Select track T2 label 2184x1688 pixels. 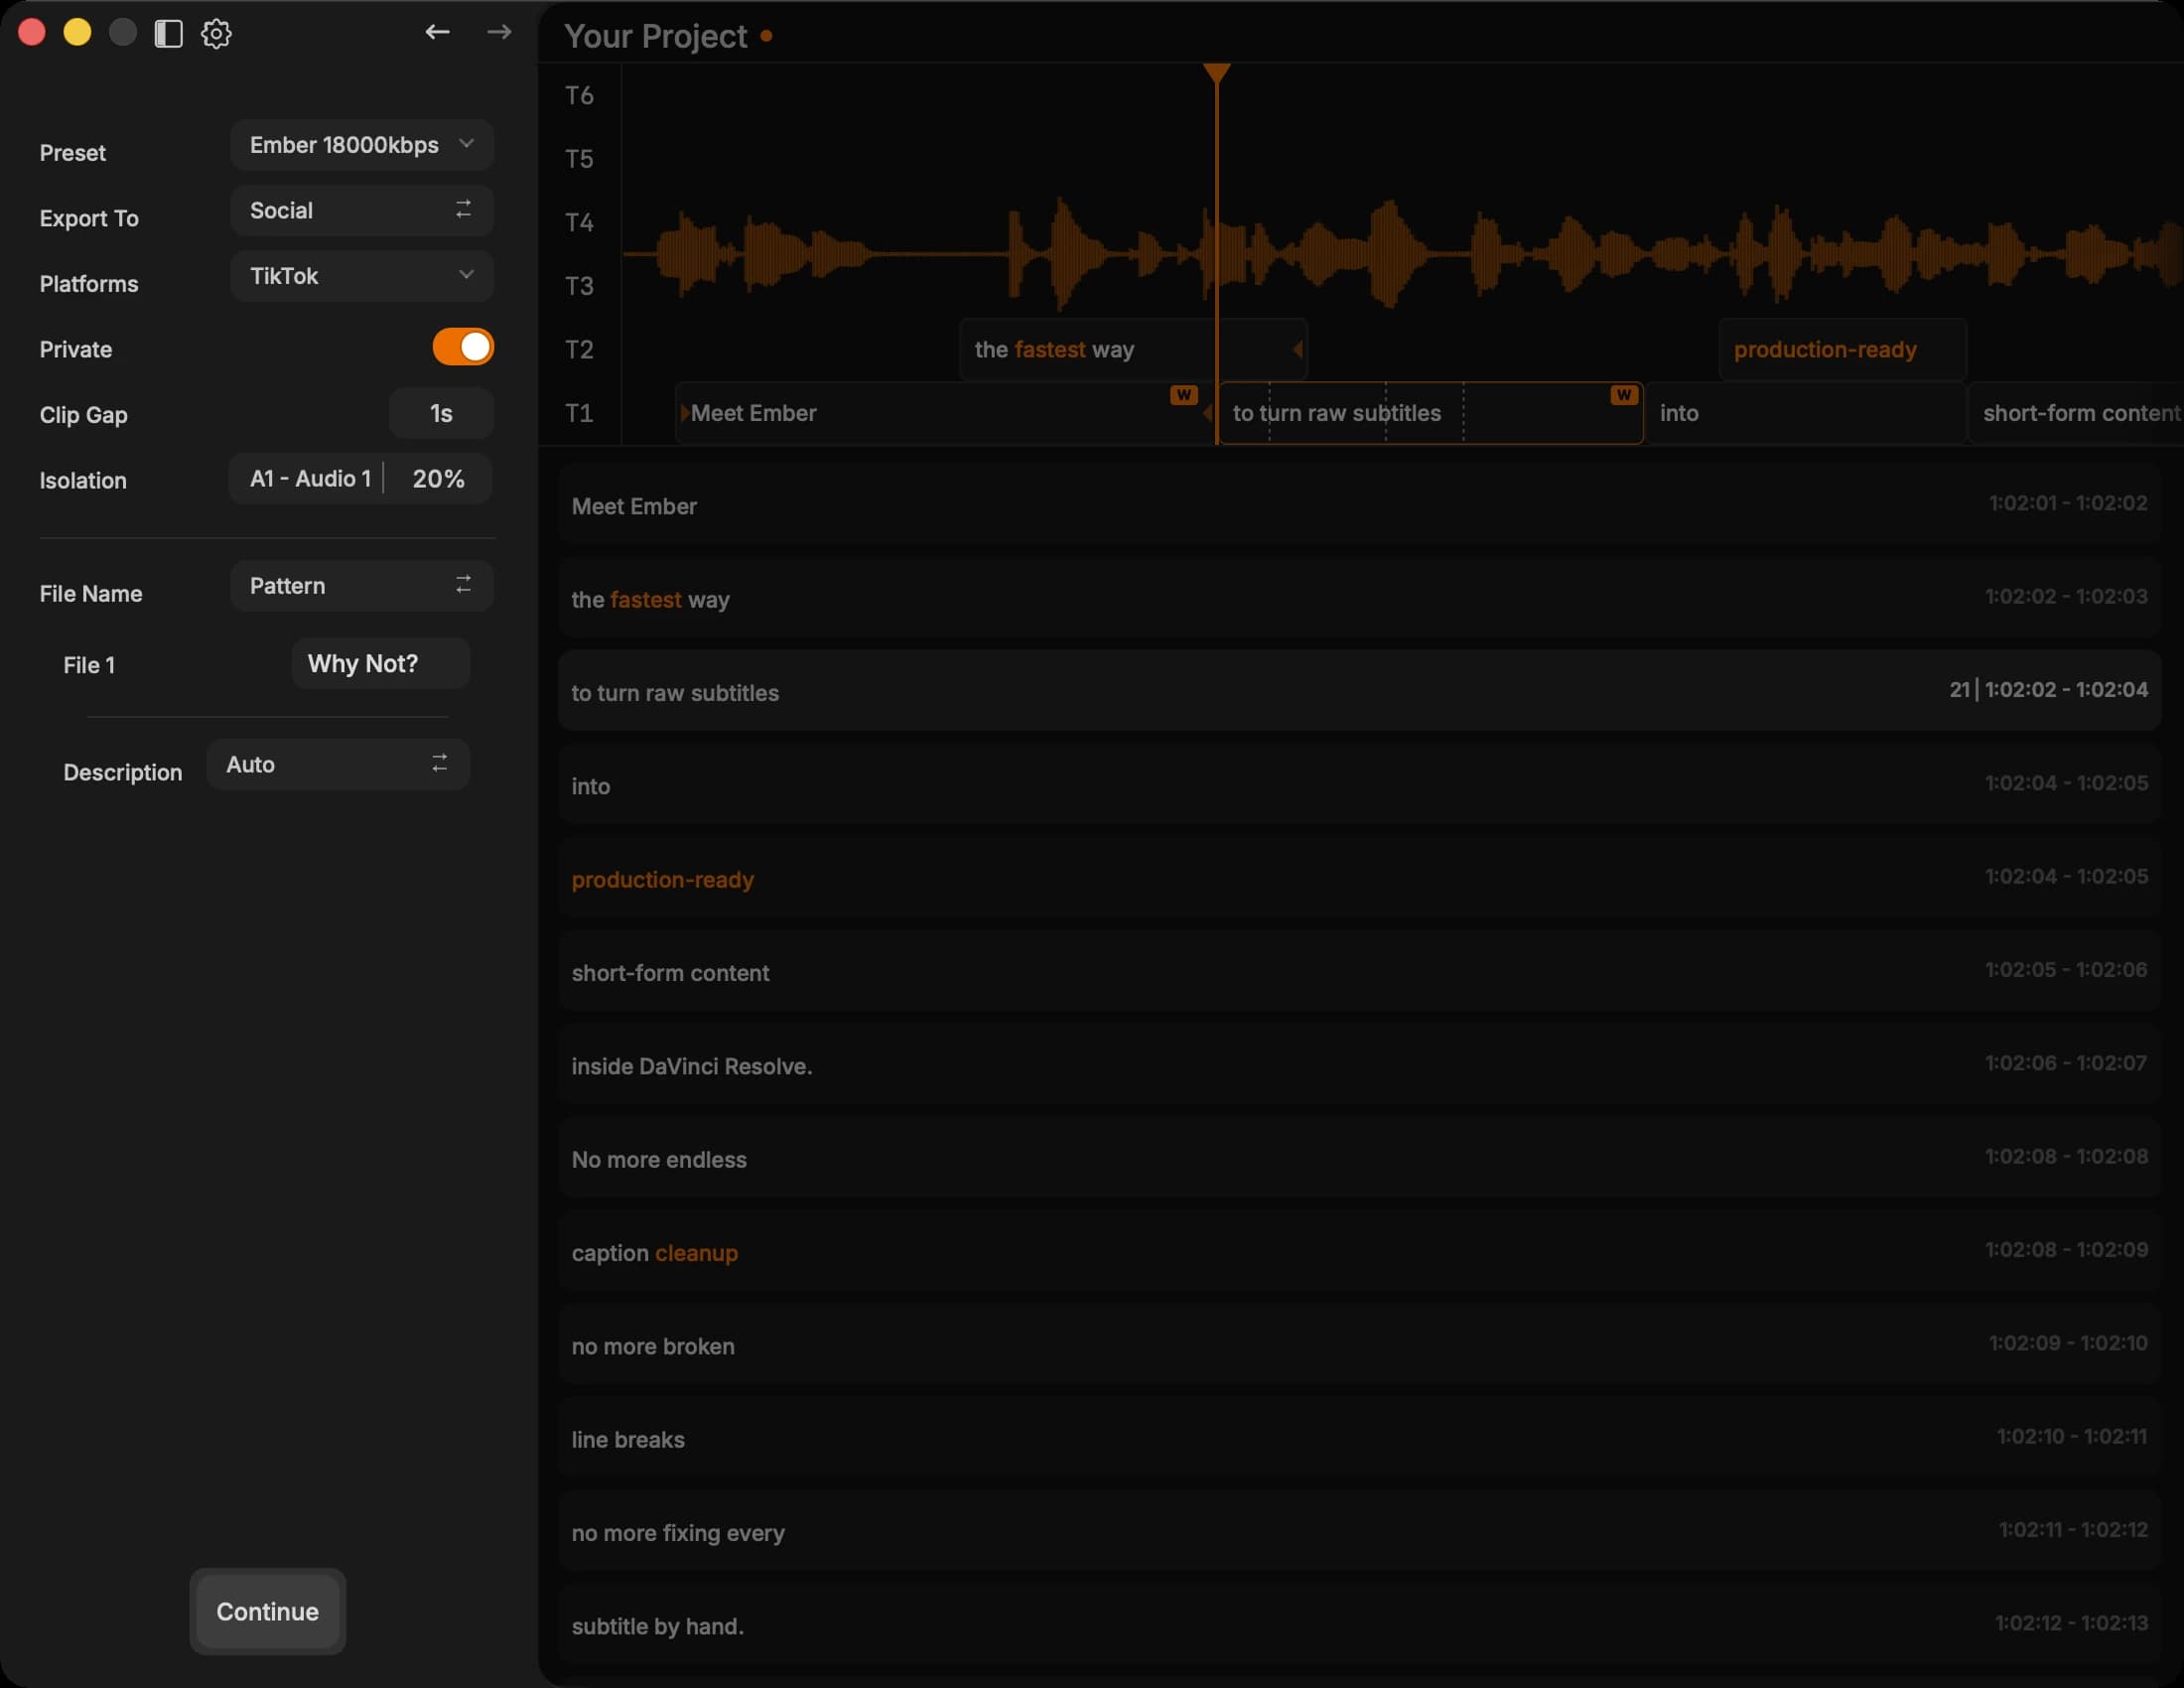579,349
